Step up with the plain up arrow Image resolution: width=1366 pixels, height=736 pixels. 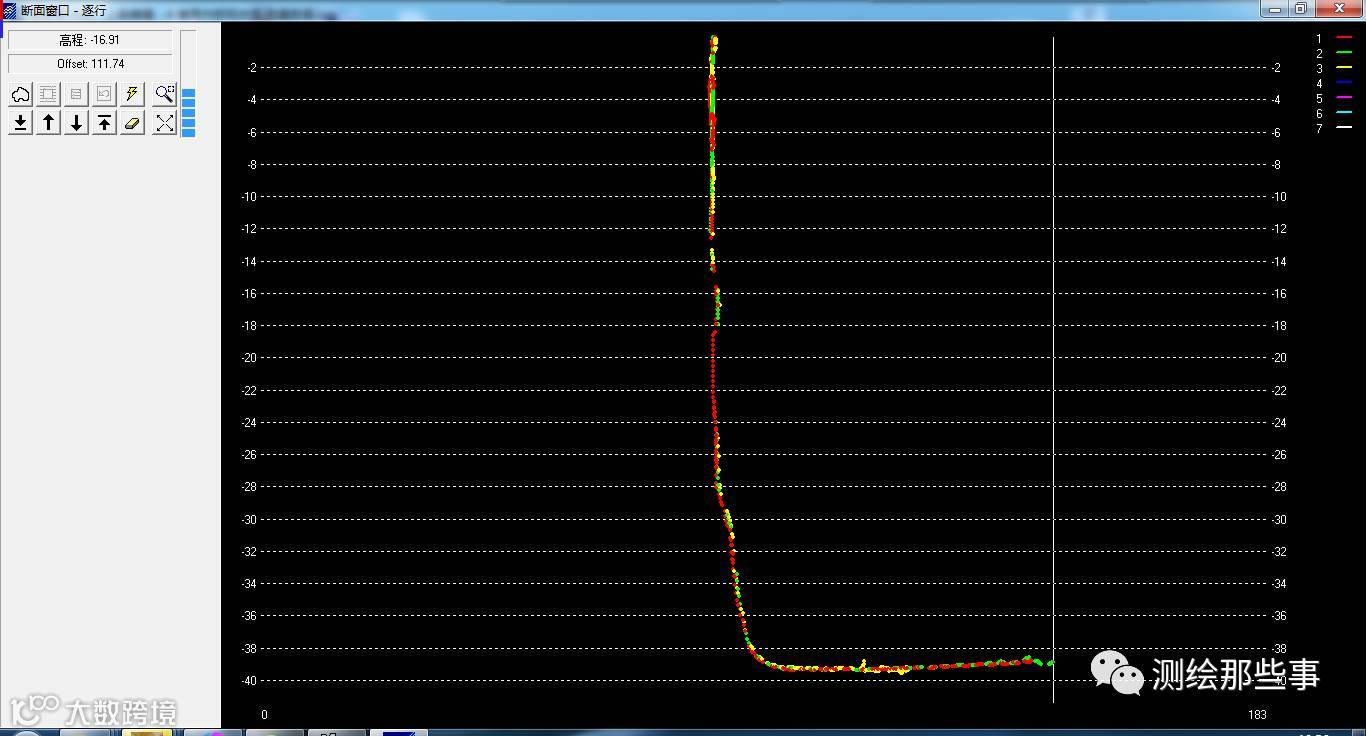48,122
